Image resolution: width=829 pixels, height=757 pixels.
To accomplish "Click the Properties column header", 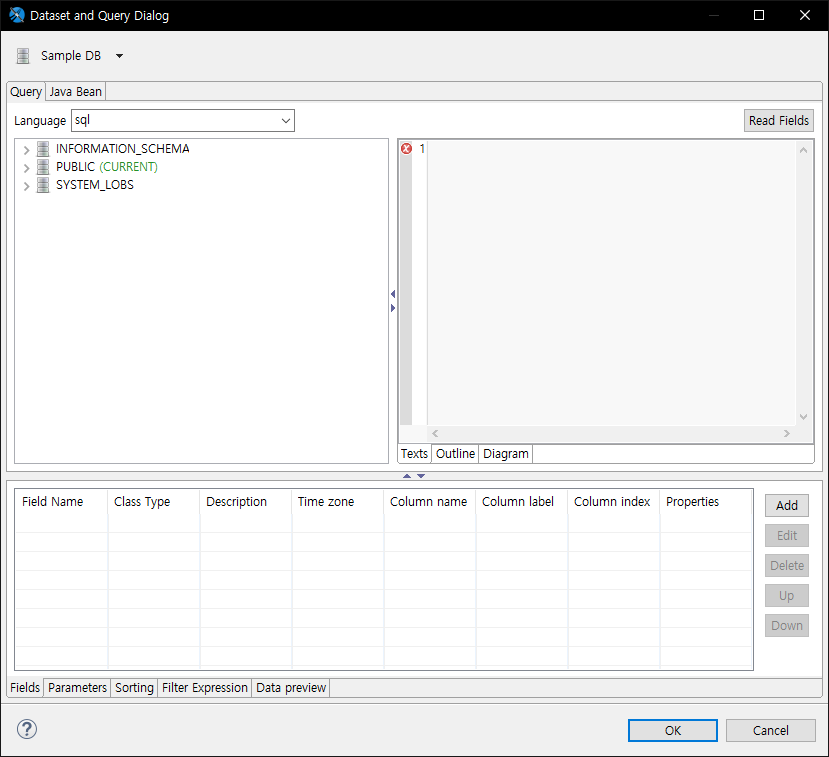I will coord(706,502).
